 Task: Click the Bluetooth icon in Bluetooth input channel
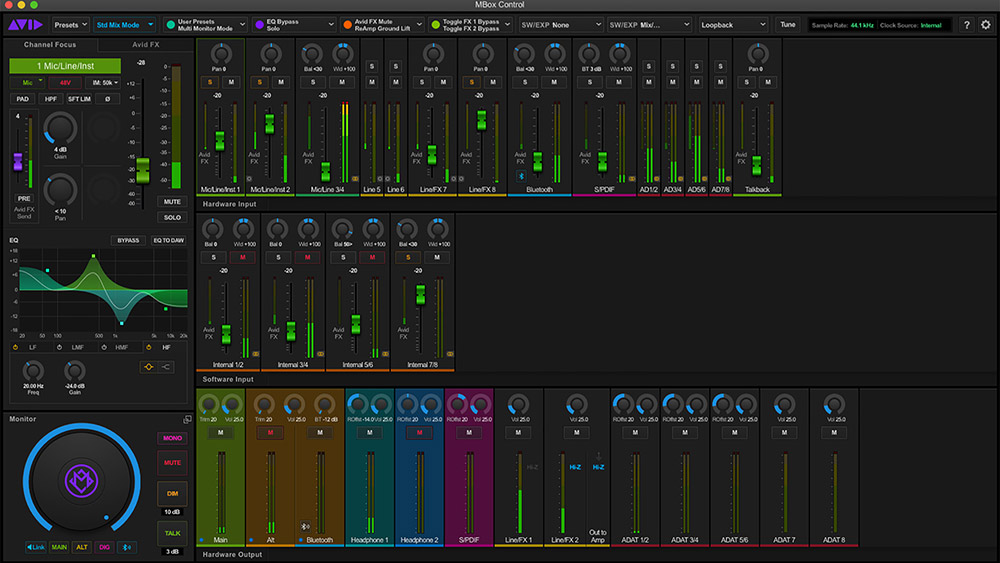520,176
